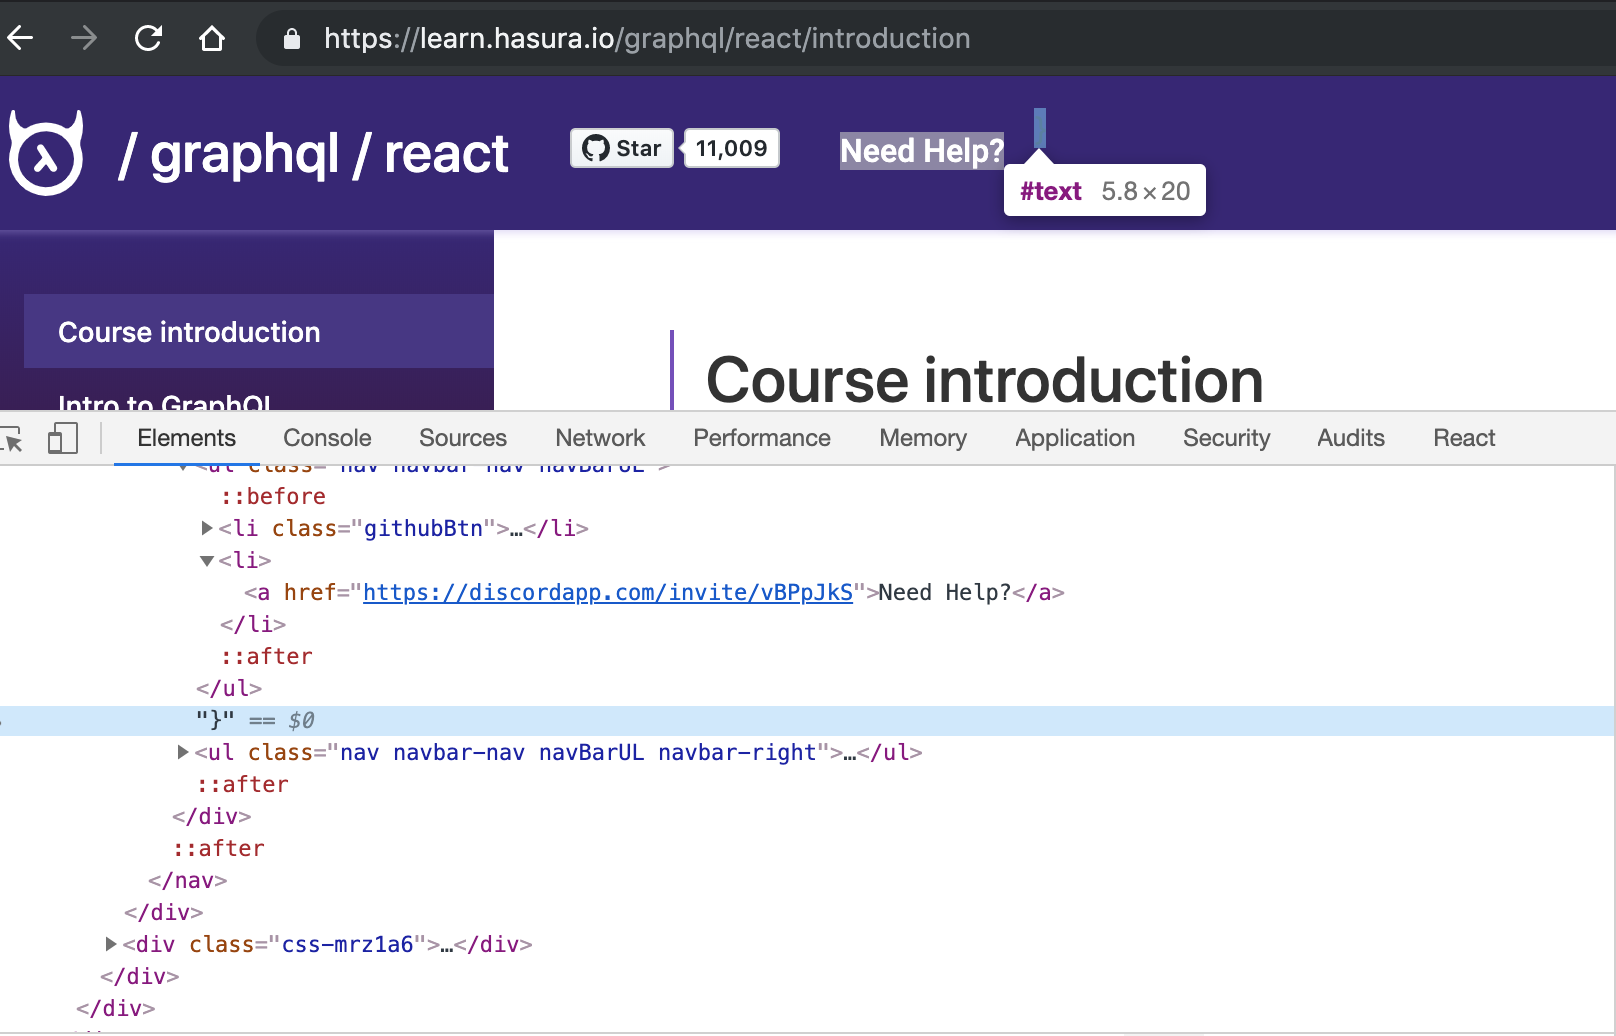Screen dimensions: 1616x1036
Task: Click the discordapp.com invite href link
Action: tap(608, 592)
